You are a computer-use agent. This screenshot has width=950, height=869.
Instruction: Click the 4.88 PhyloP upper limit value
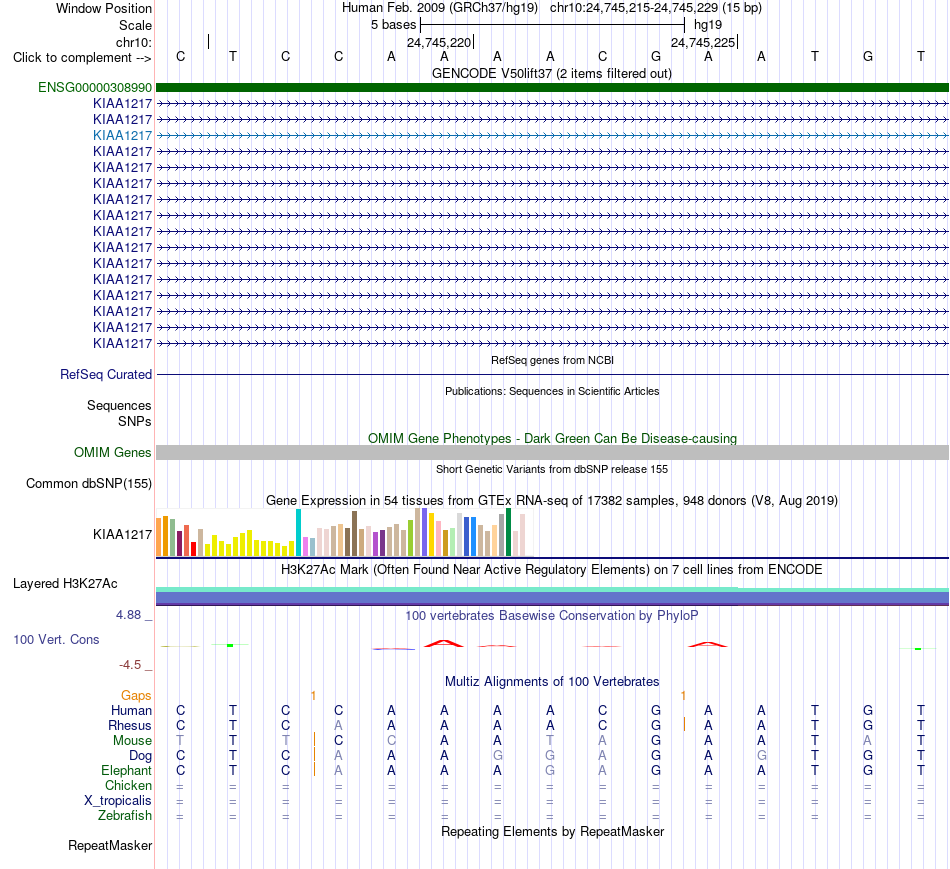click(x=128, y=615)
